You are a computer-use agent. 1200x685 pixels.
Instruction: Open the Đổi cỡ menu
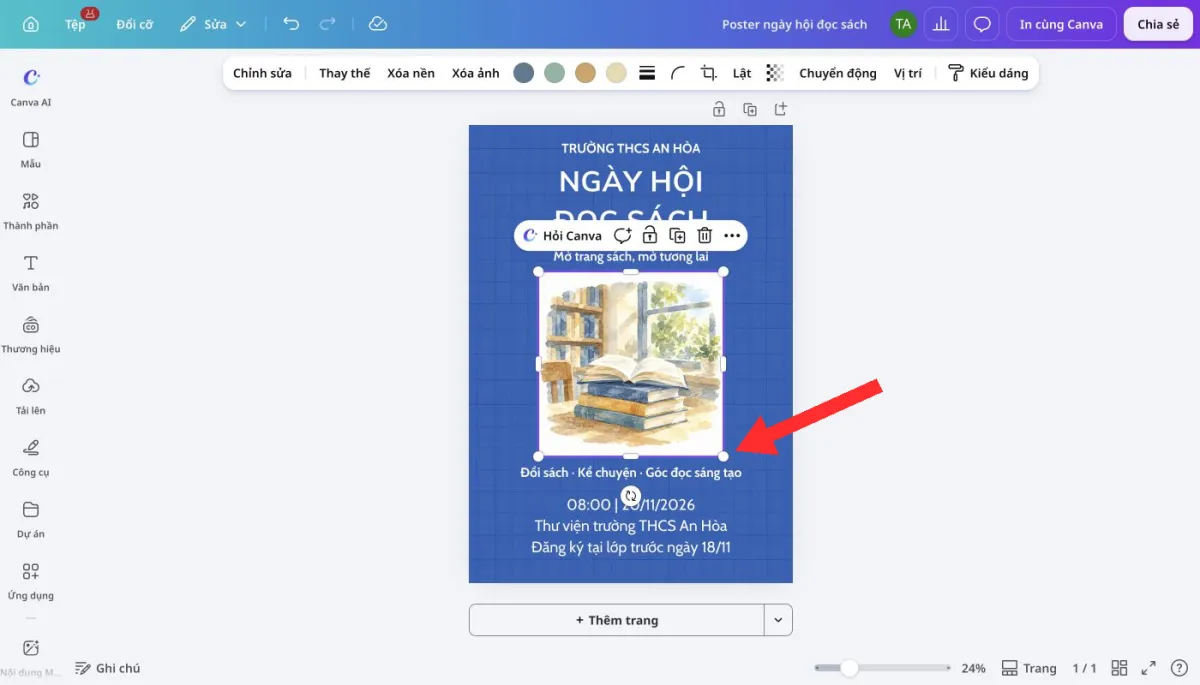point(134,24)
